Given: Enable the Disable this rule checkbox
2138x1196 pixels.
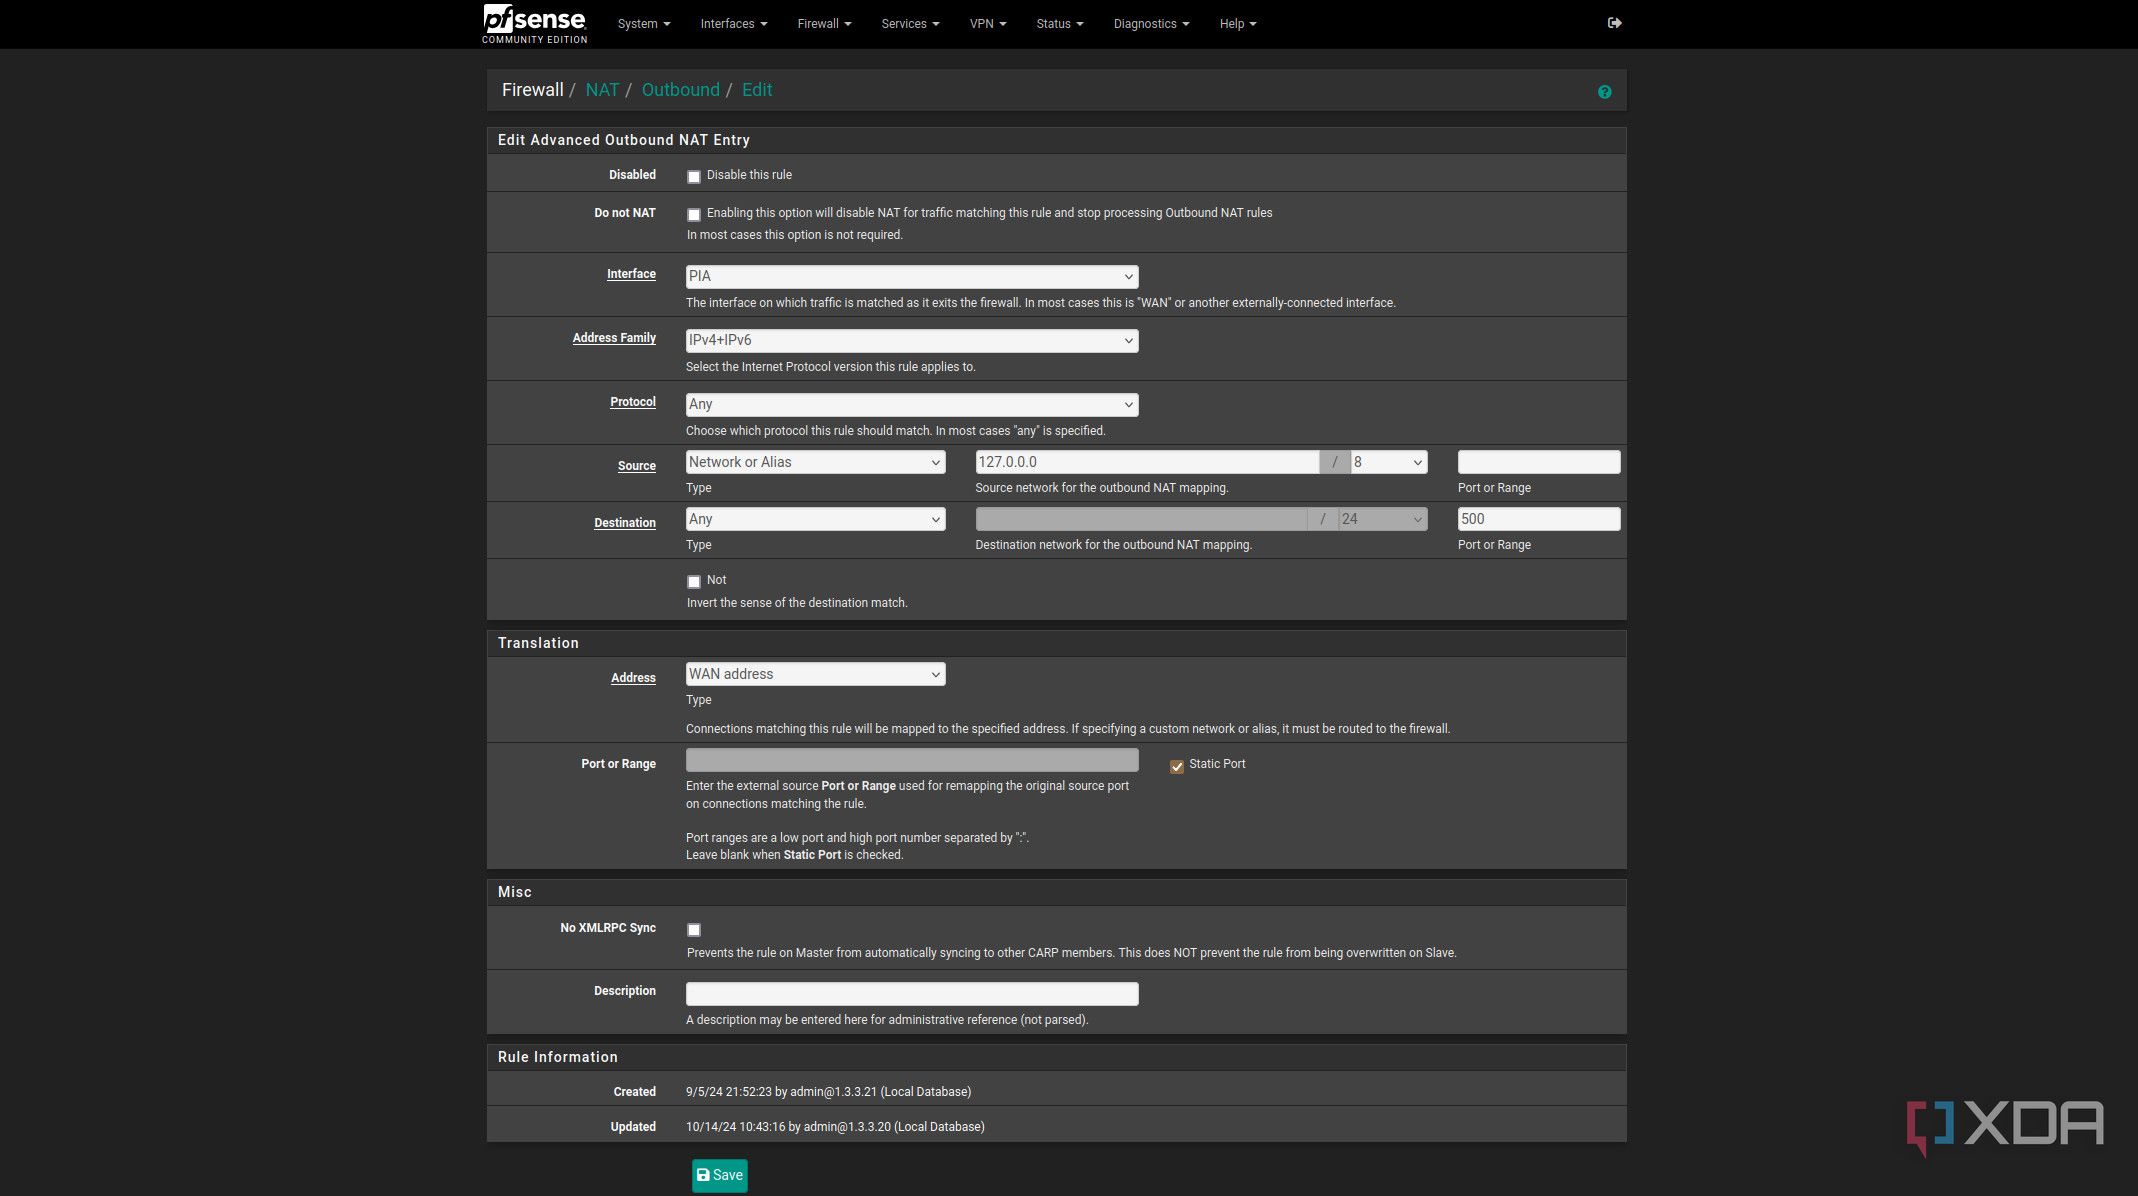Looking at the screenshot, I should 694,176.
